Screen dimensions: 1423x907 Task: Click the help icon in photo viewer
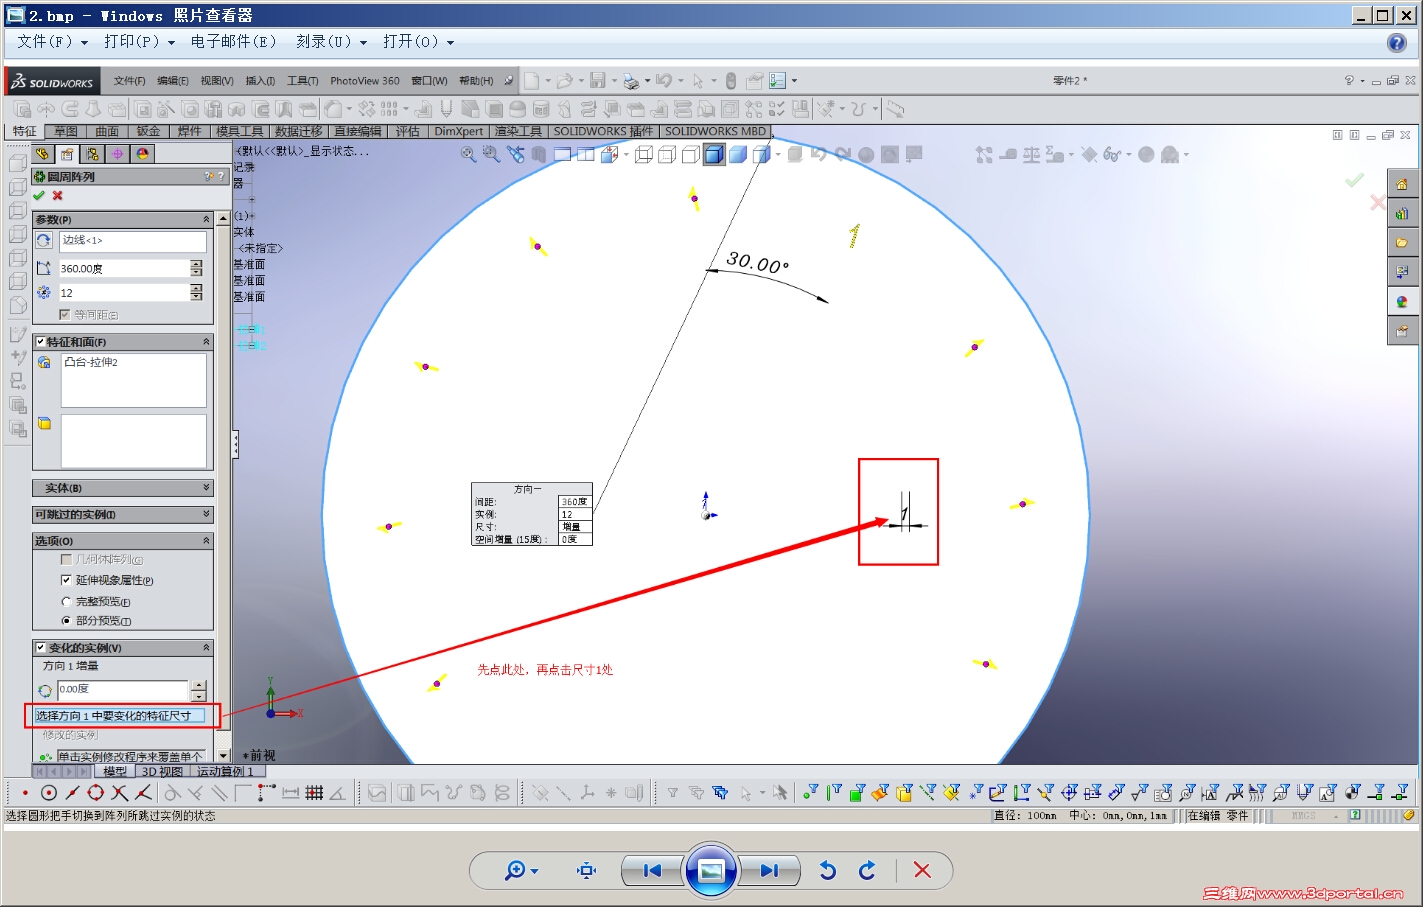(x=1397, y=42)
